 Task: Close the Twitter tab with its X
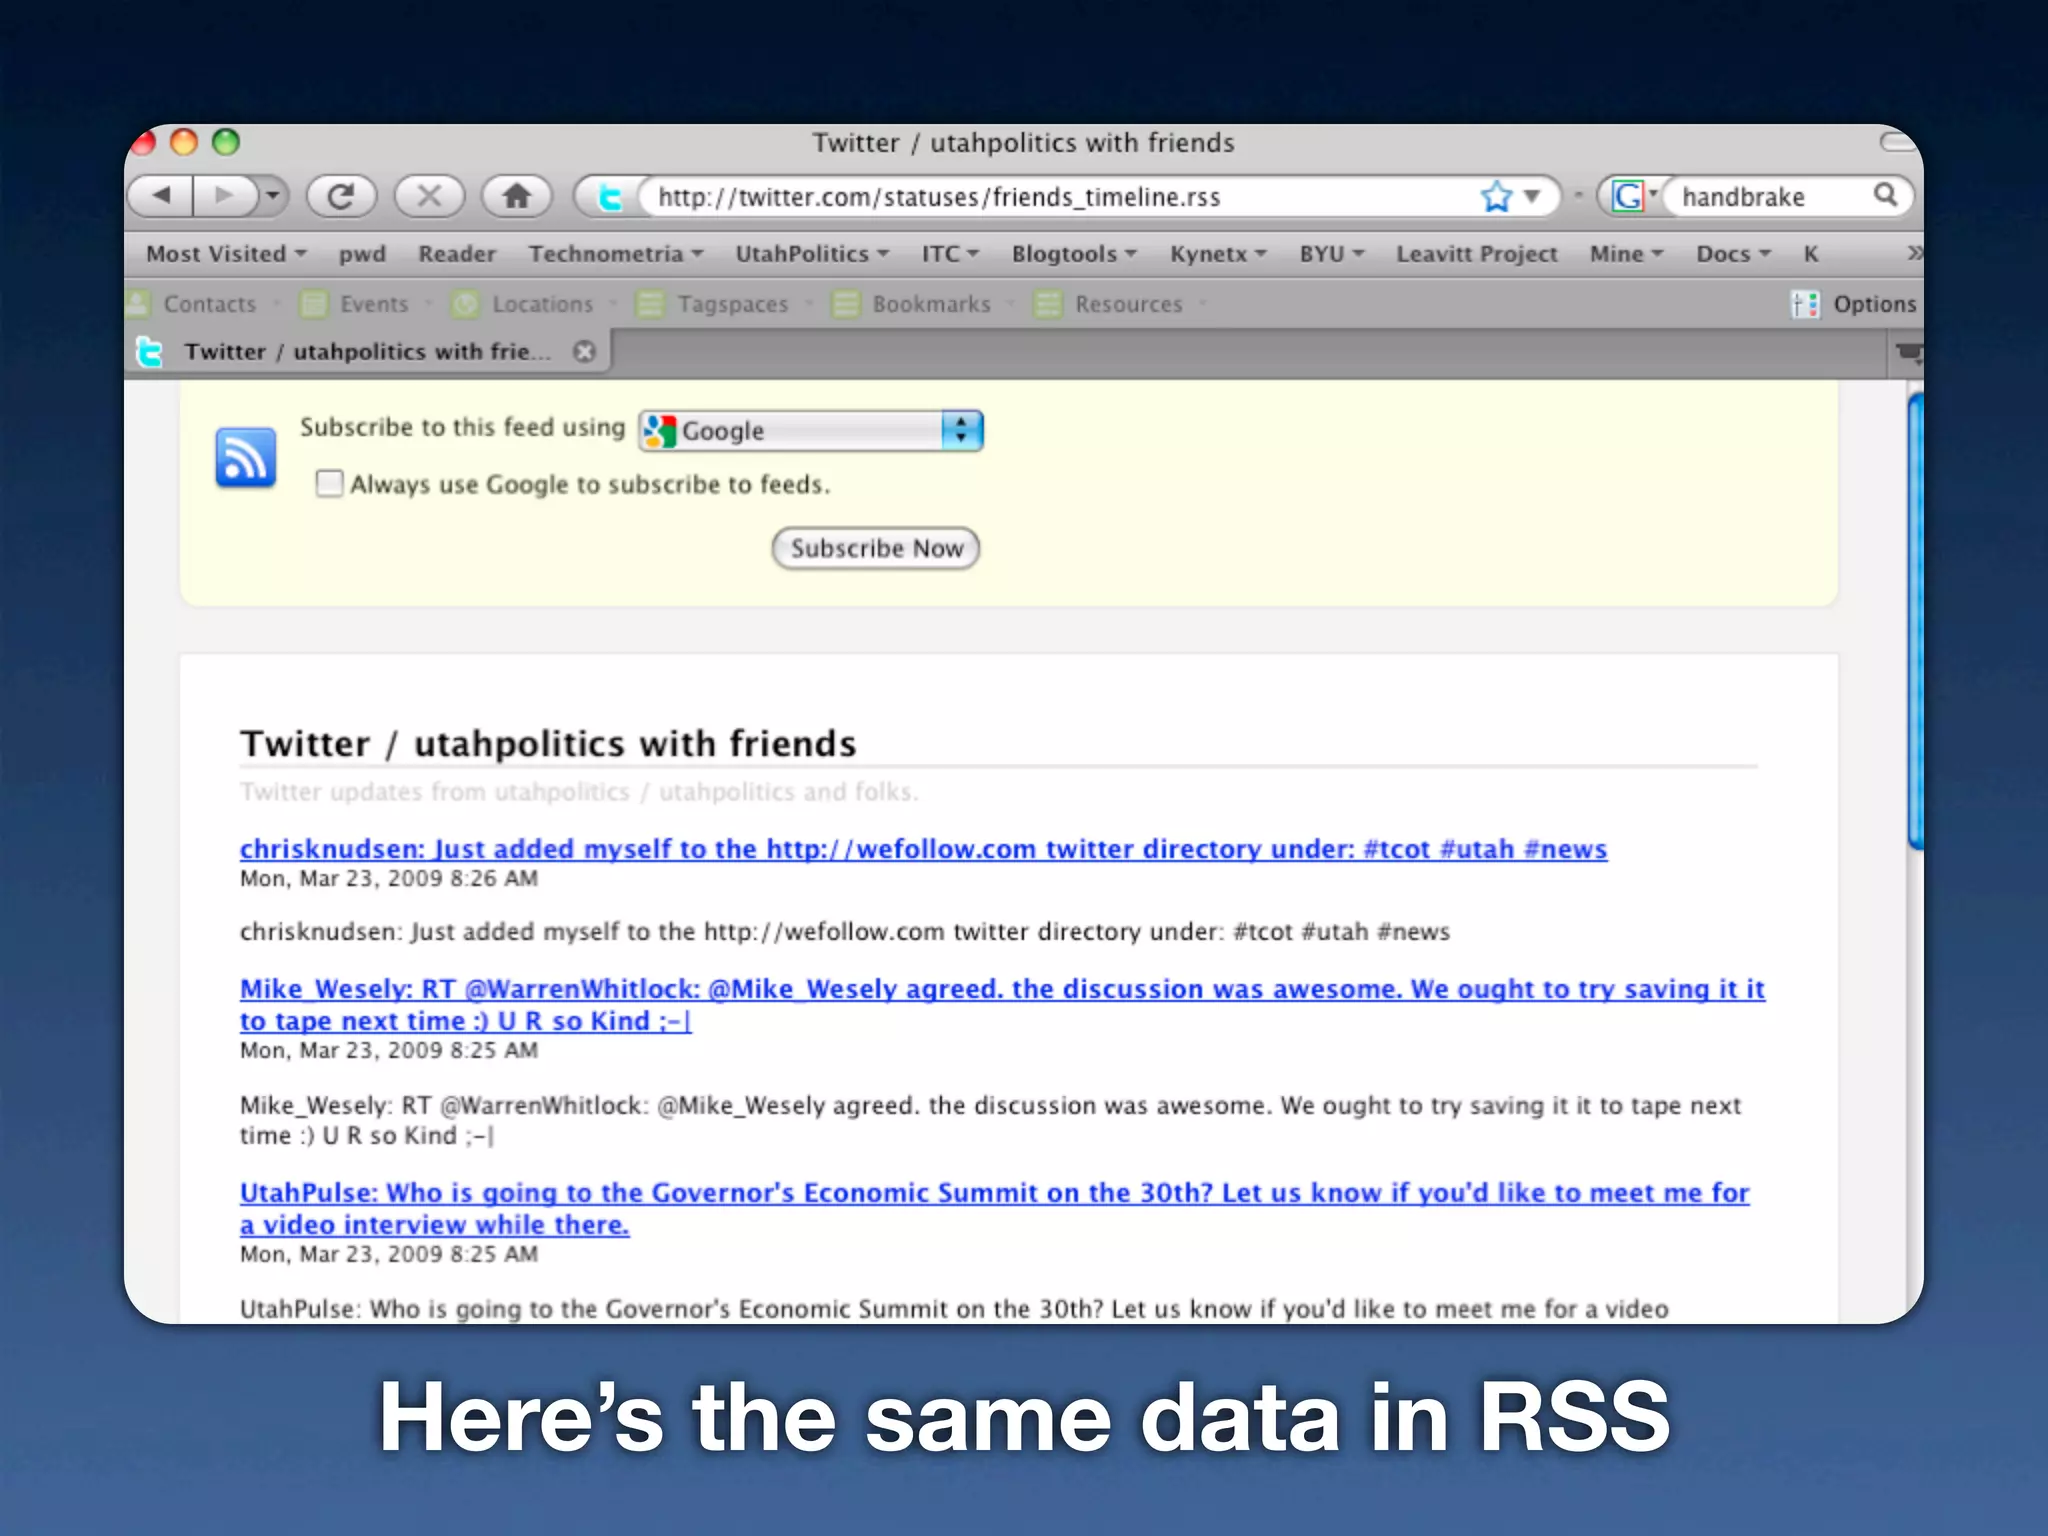584,351
